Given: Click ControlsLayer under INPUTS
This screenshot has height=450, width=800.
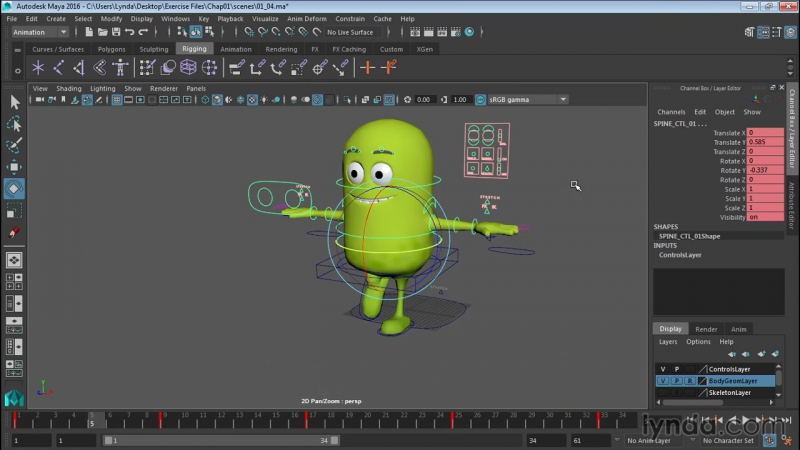Looking at the screenshot, I should pyautogui.click(x=680, y=255).
